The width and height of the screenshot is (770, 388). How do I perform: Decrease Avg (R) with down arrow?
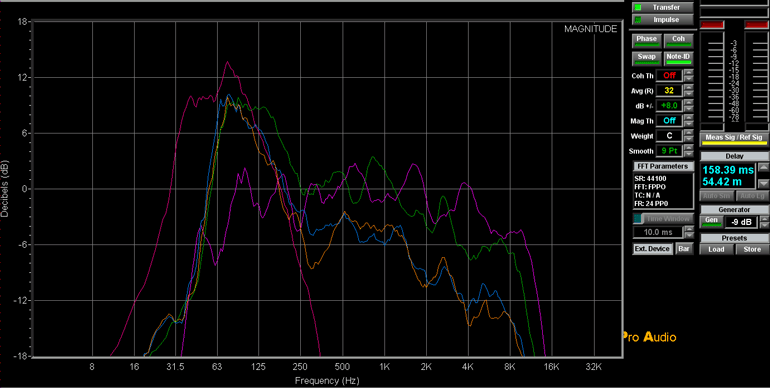[x=689, y=94]
